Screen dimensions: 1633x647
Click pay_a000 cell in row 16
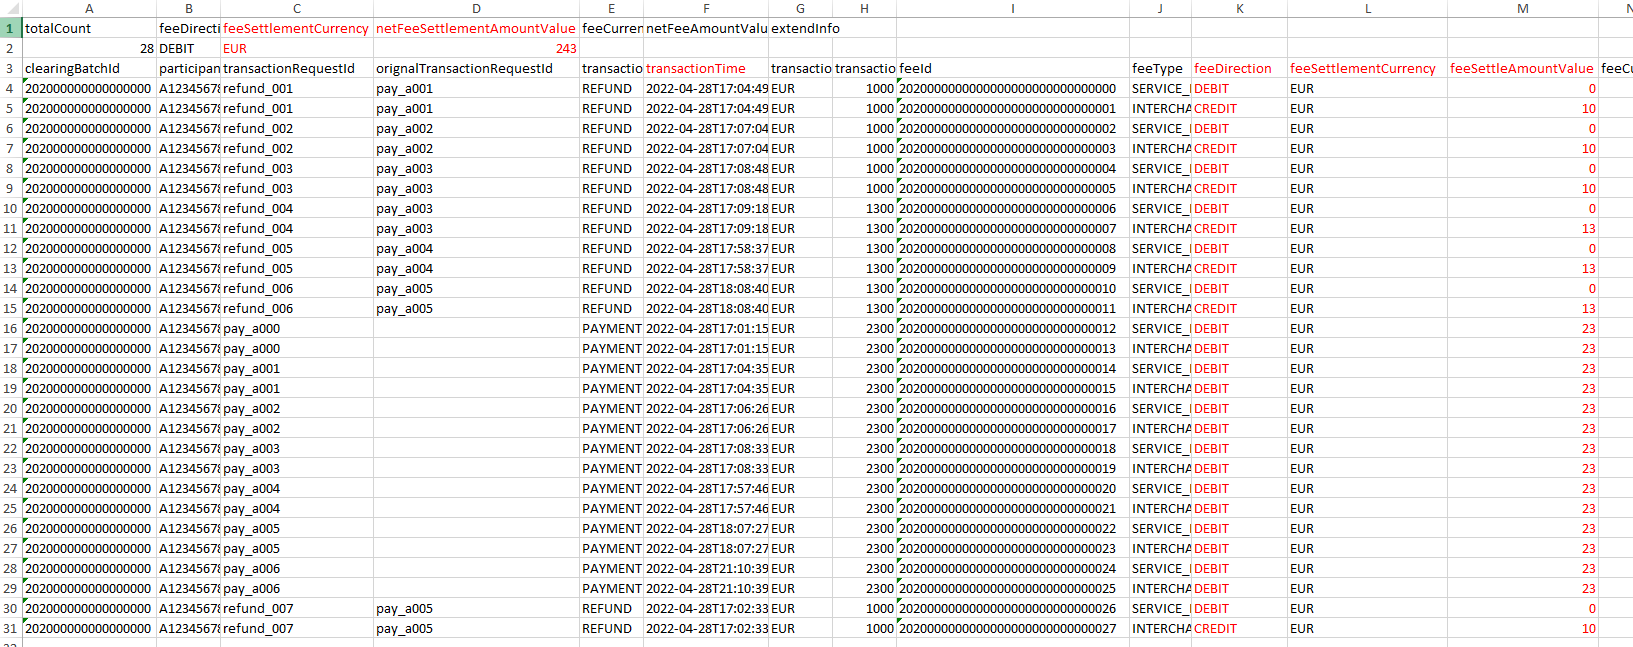click(x=297, y=328)
